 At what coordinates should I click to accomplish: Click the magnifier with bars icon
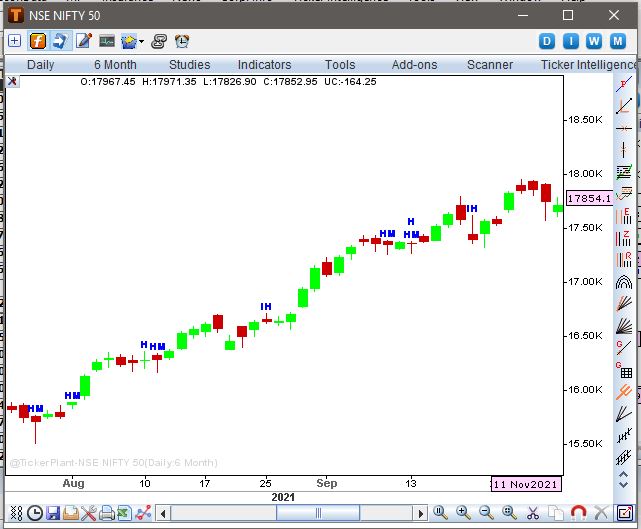coord(440,512)
